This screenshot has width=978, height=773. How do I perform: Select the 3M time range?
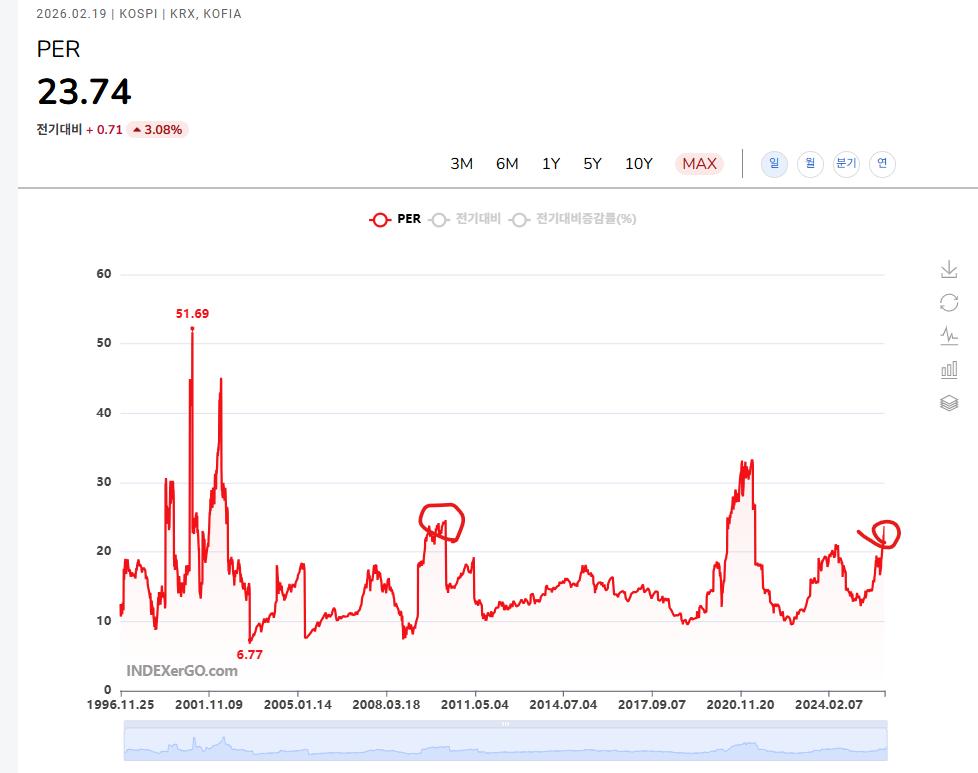click(461, 164)
